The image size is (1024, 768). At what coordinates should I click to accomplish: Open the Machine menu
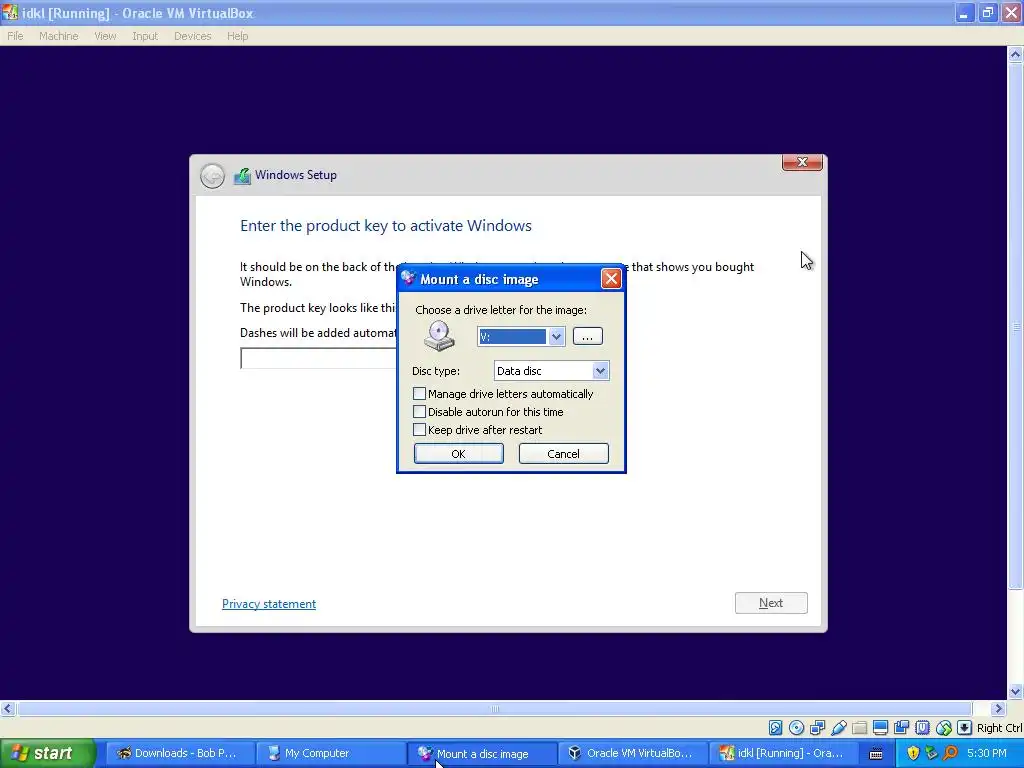pos(58,36)
